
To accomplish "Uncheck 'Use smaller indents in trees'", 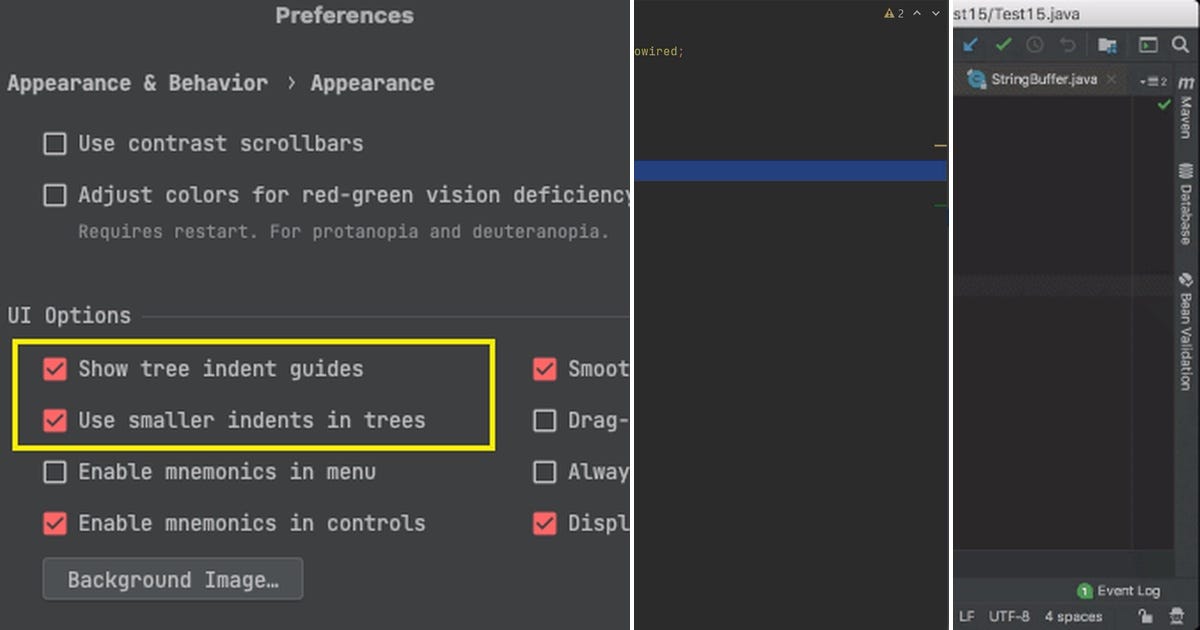I will [55, 420].
